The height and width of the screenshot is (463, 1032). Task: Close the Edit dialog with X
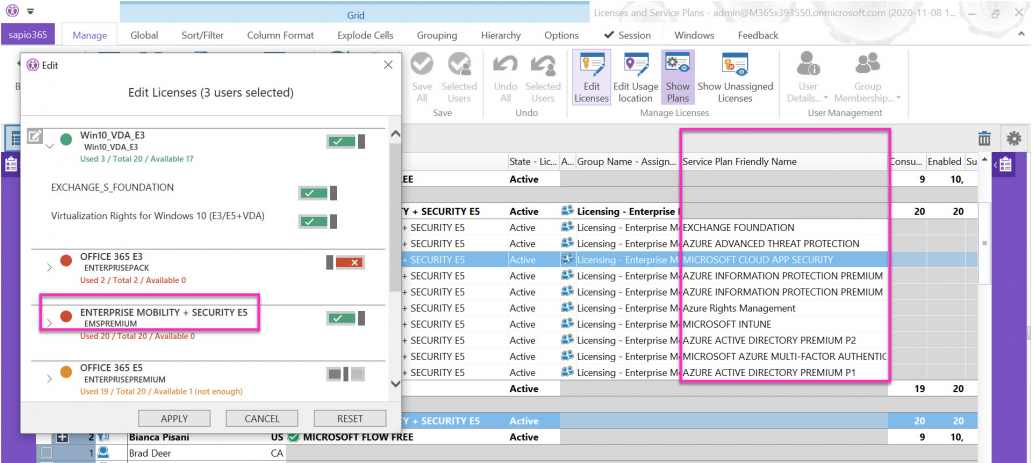(388, 65)
